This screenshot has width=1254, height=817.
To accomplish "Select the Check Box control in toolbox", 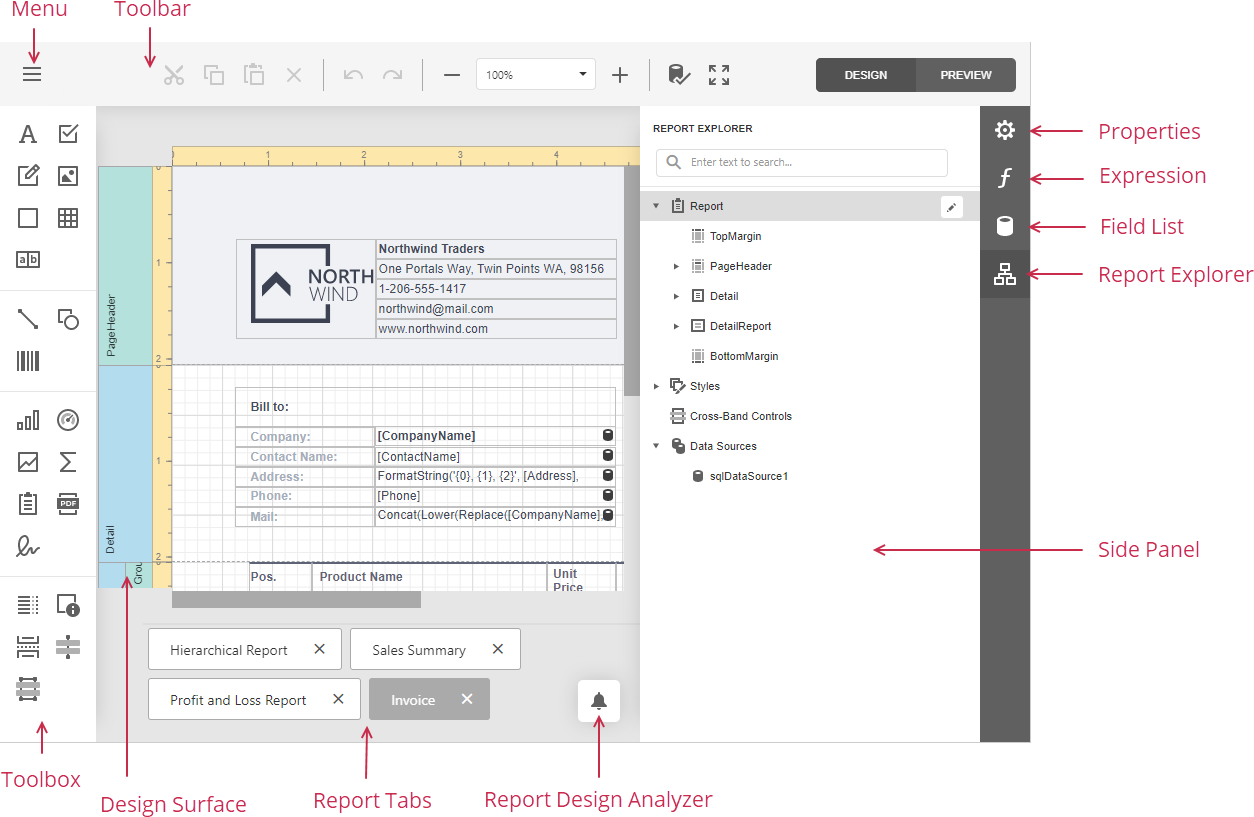I will [x=68, y=134].
